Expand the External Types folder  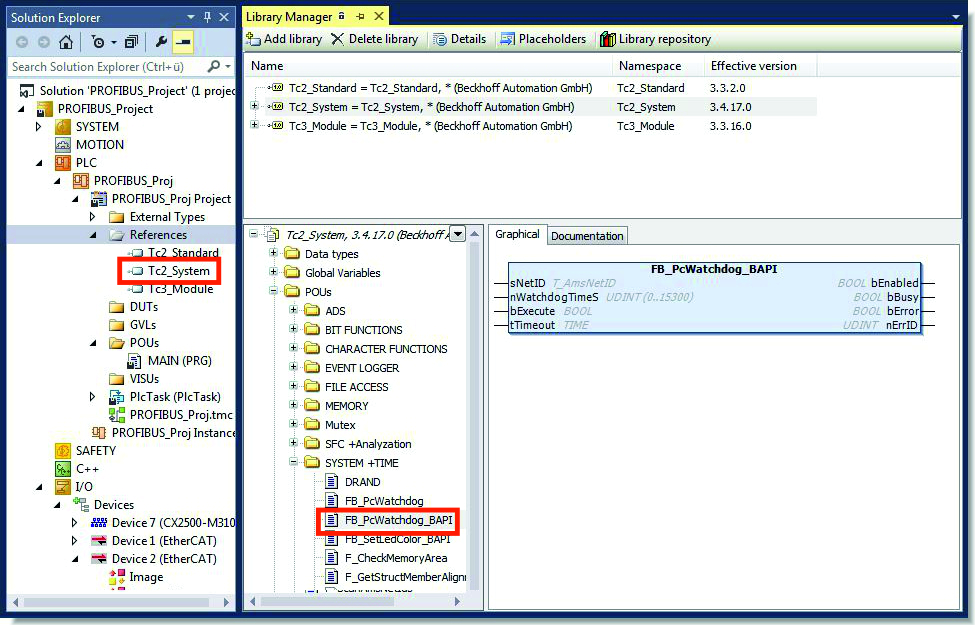(93, 216)
